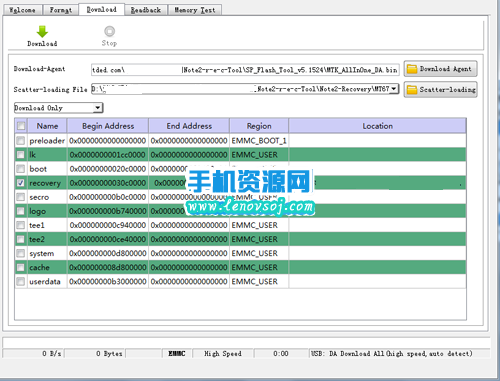500x381 pixels.
Task: Click the progress bar above status bar
Action: (x=246, y=342)
